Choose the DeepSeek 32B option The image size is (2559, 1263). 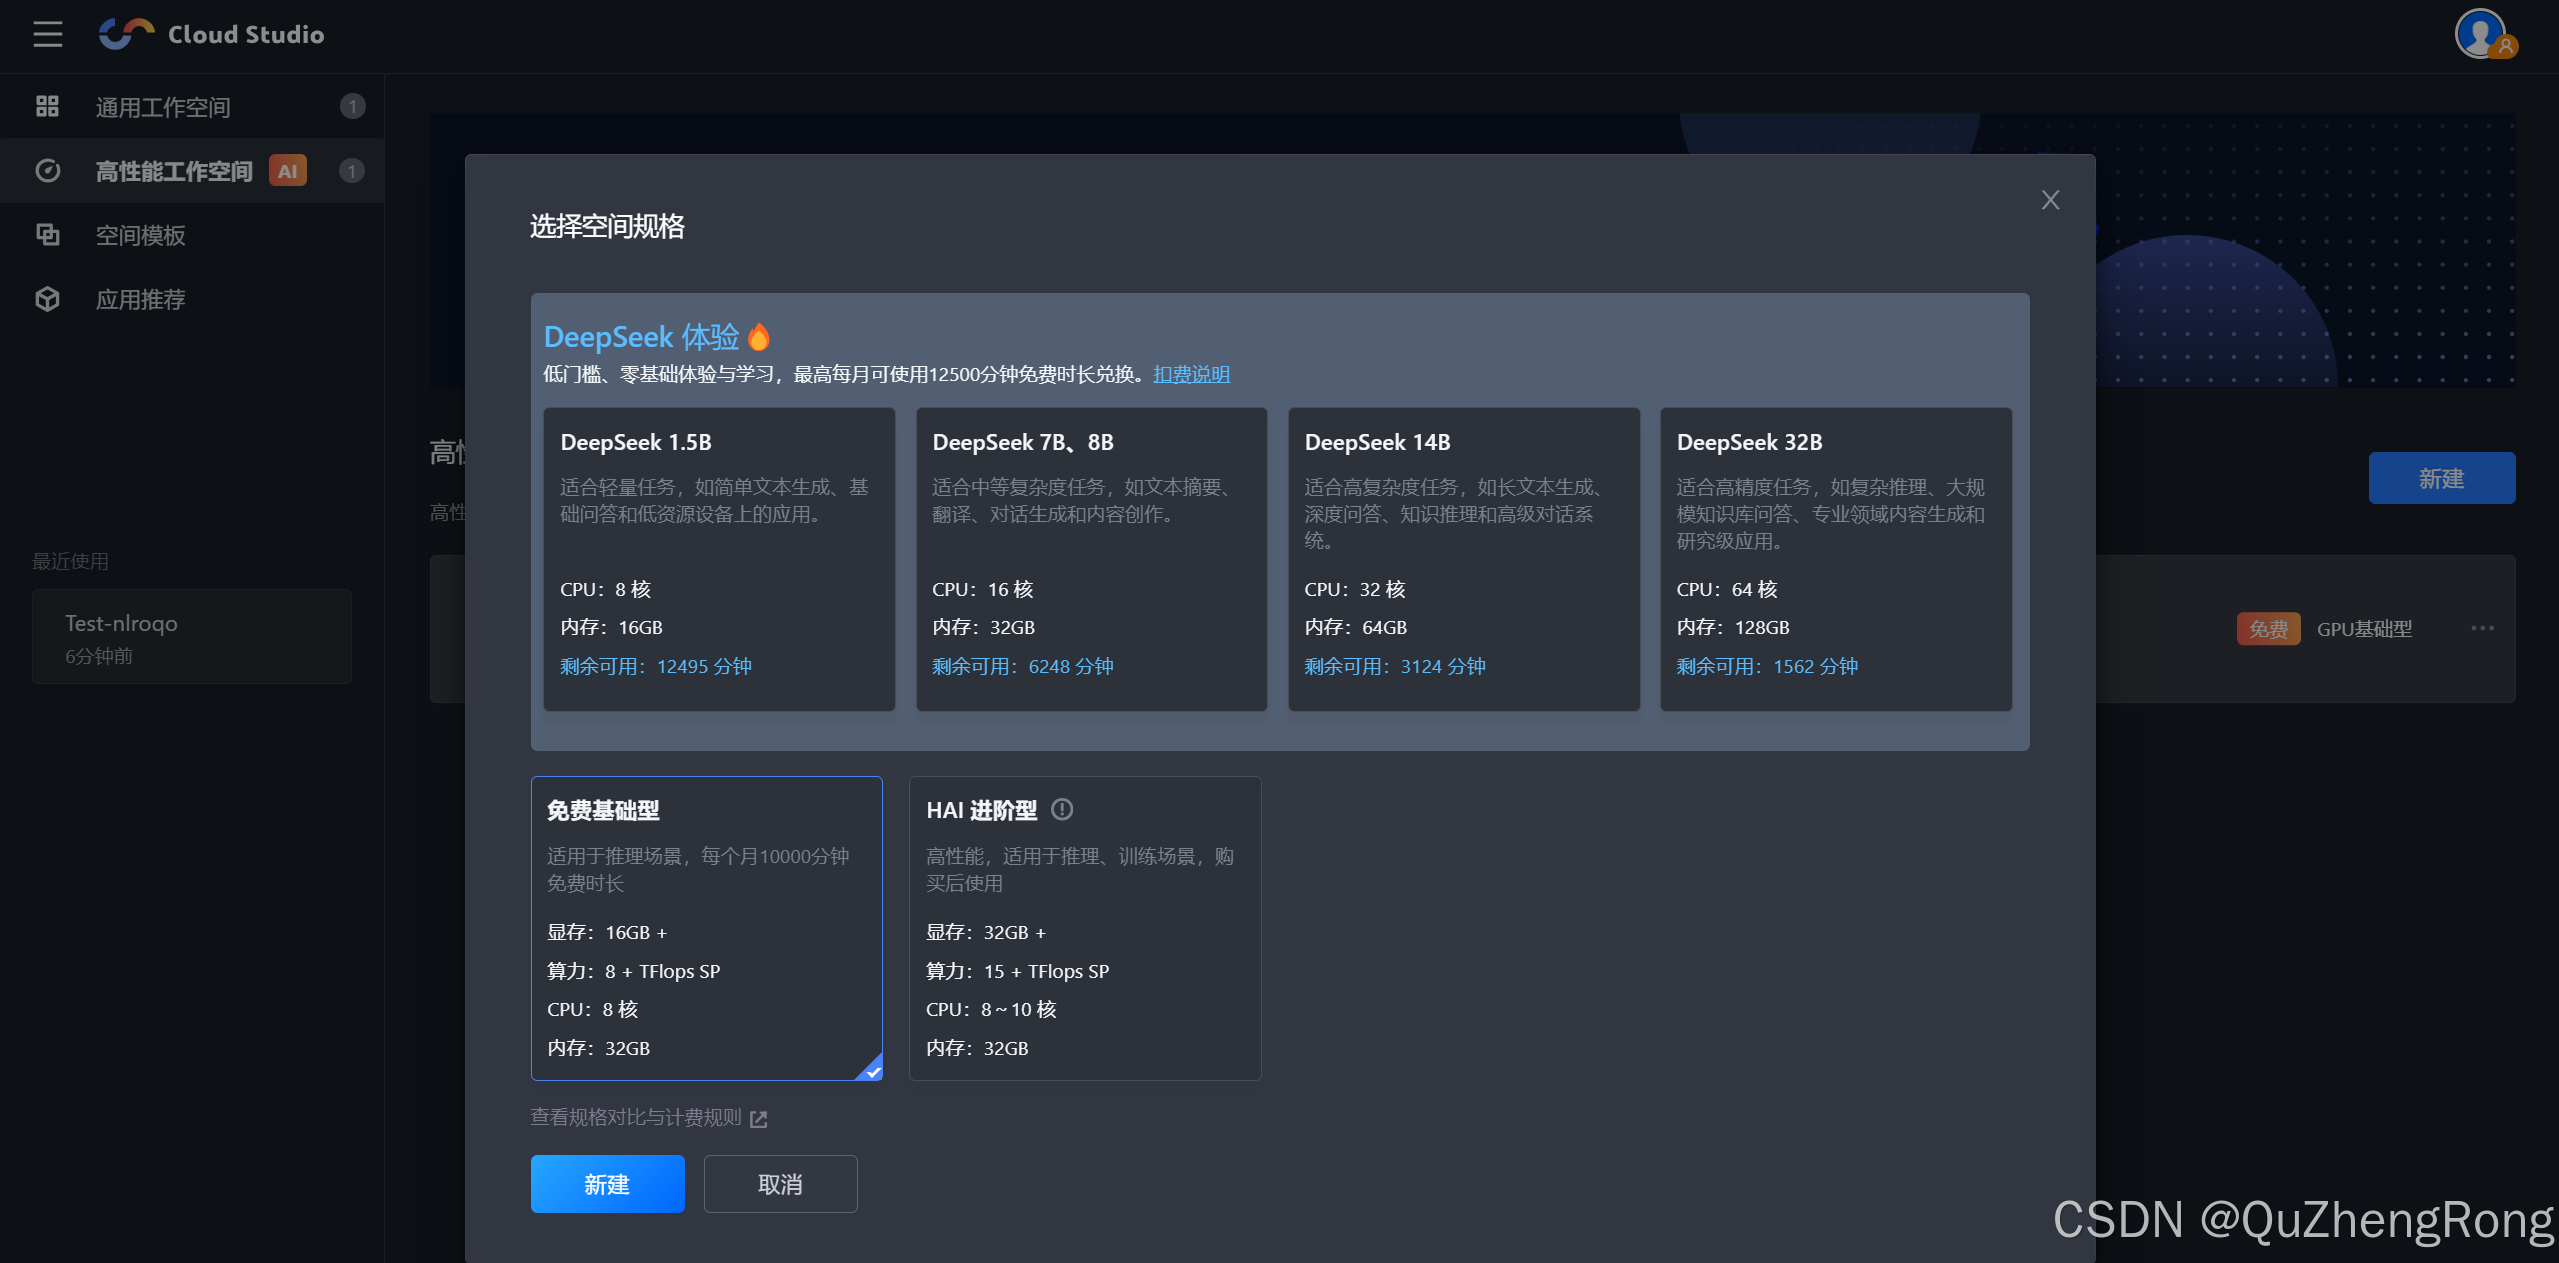[x=1835, y=558]
